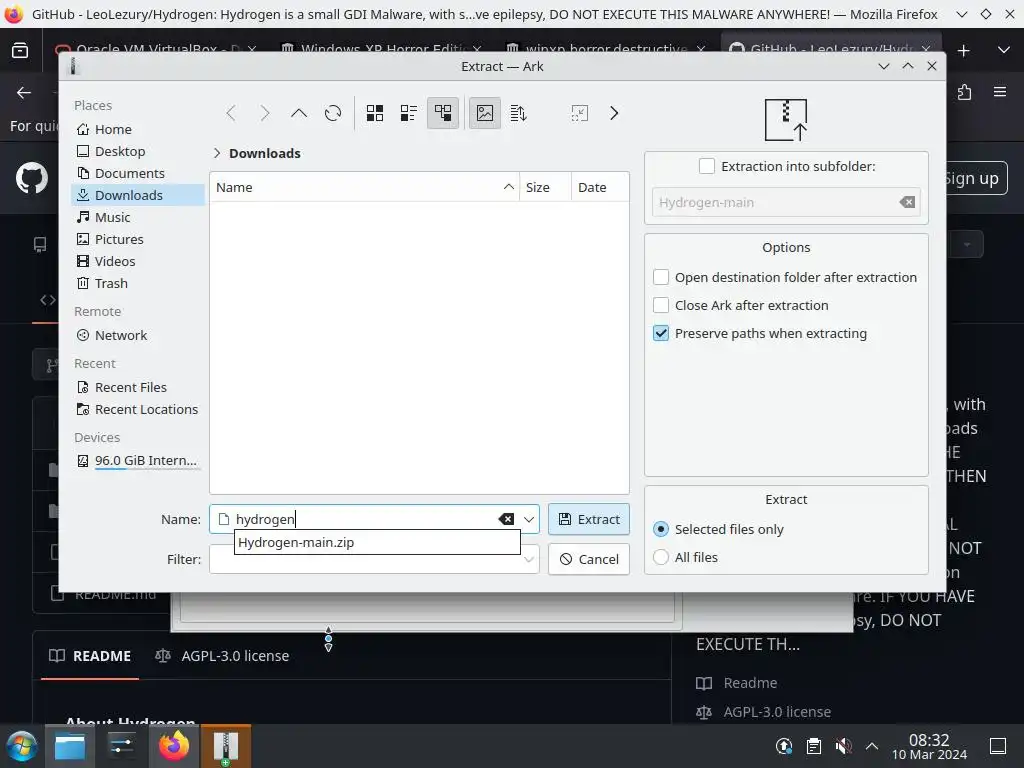Clear the Hydrogen-main subfolder field
Image resolution: width=1024 pixels, height=768 pixels.
907,202
